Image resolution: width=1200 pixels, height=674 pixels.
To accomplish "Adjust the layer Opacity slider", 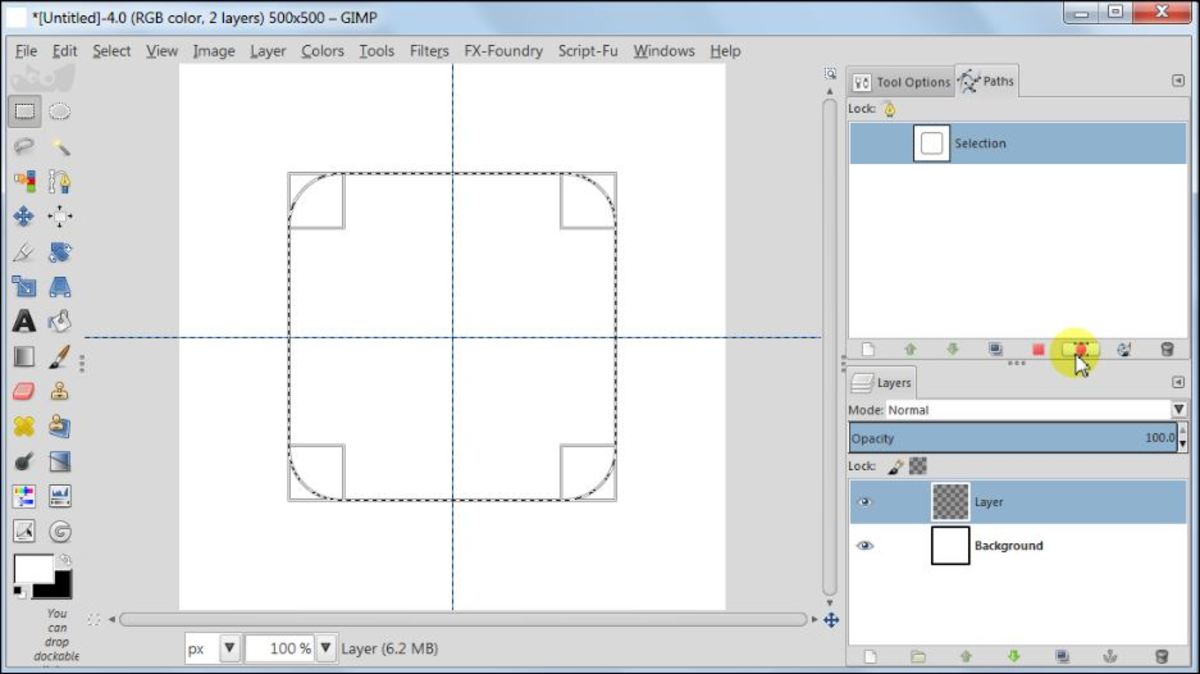I will [x=1010, y=438].
